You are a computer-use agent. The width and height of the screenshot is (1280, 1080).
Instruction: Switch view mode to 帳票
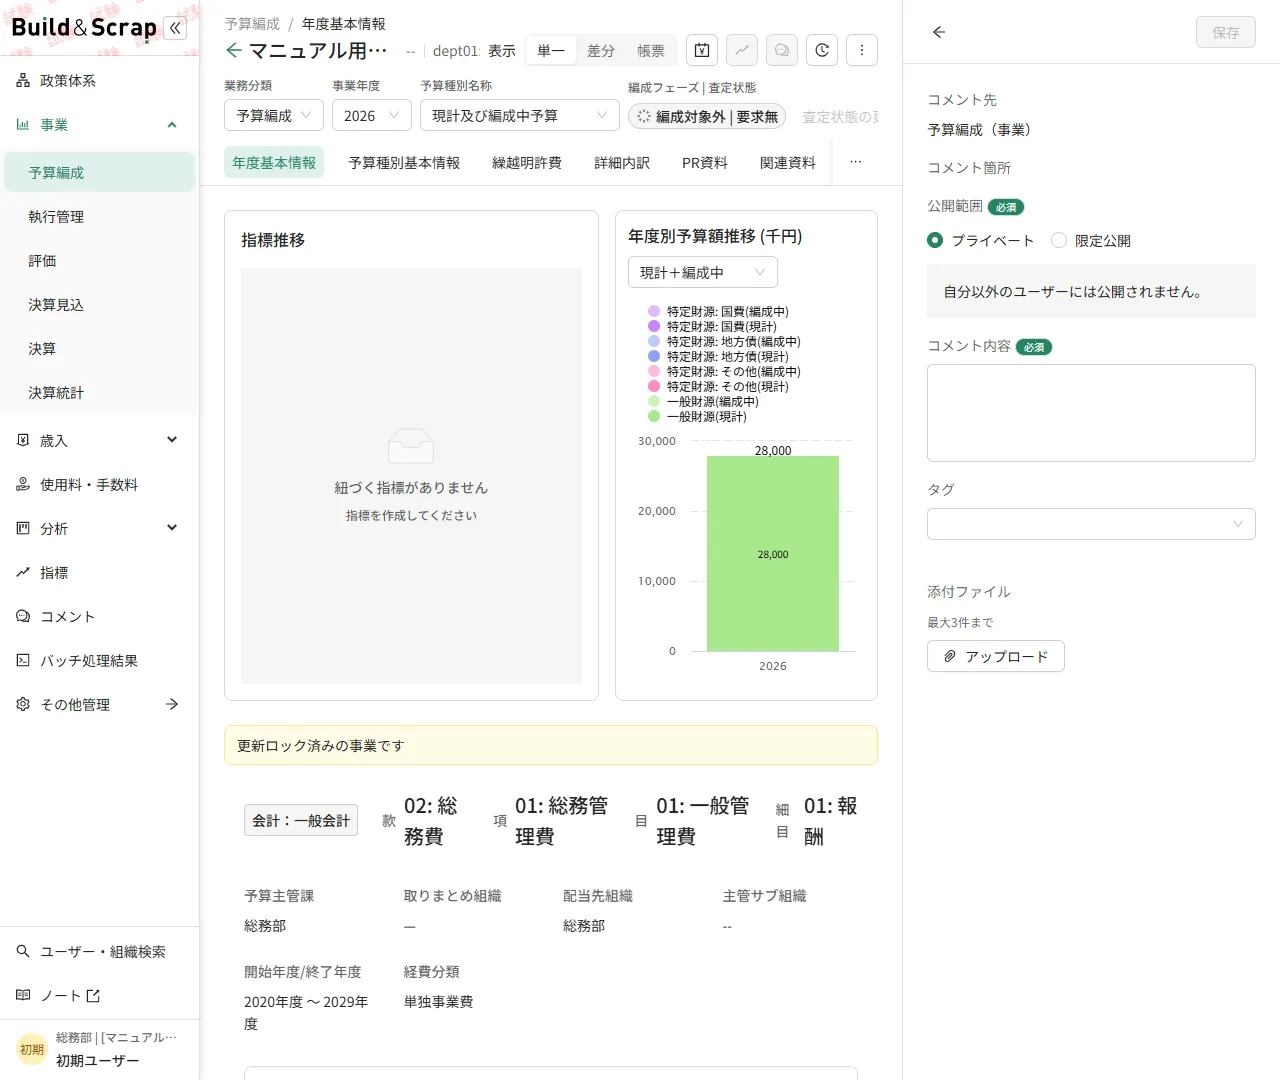point(651,51)
